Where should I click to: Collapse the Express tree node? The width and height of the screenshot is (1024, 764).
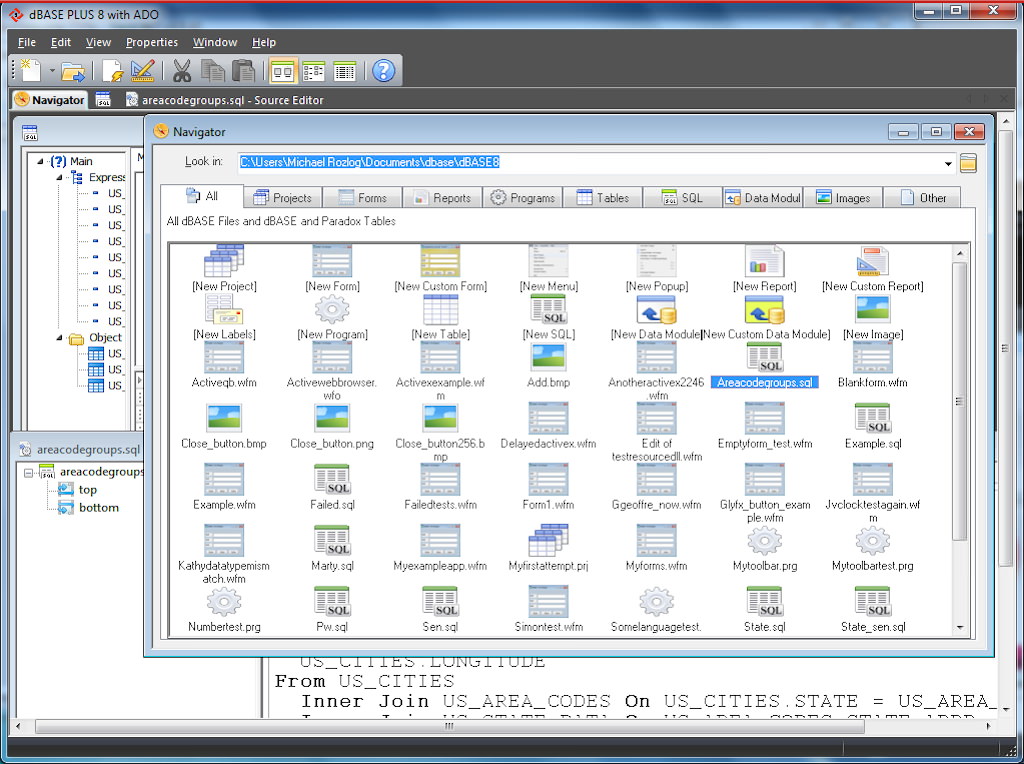click(59, 178)
